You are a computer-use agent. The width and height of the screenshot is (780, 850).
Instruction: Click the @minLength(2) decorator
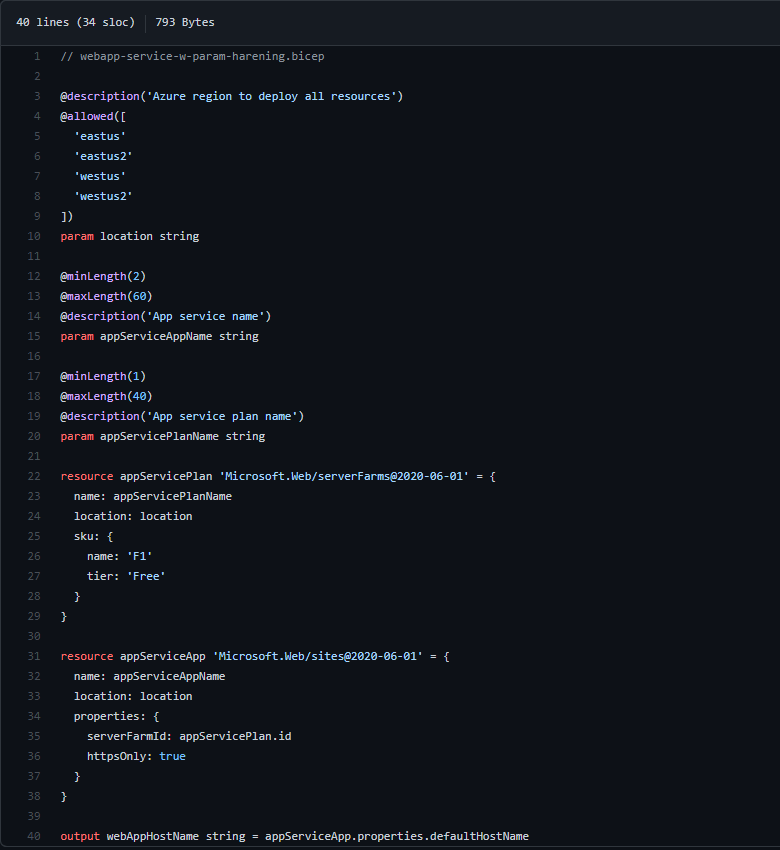(103, 276)
